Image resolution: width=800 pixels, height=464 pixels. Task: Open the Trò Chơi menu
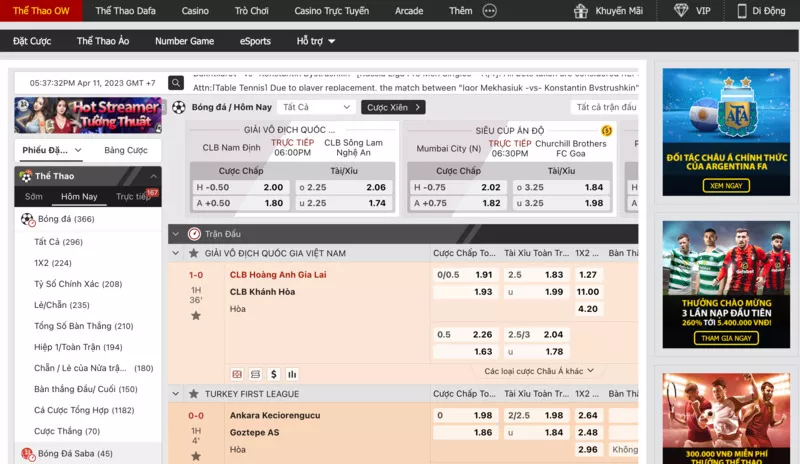[x=252, y=11]
